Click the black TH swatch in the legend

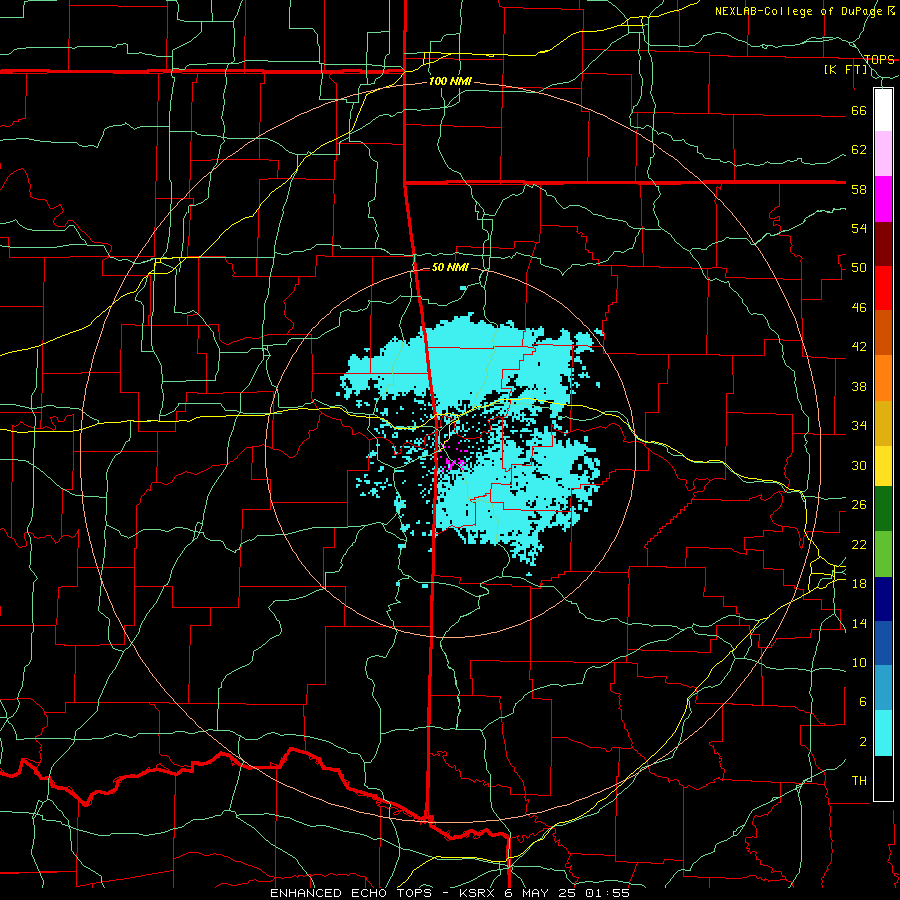[x=883, y=778]
